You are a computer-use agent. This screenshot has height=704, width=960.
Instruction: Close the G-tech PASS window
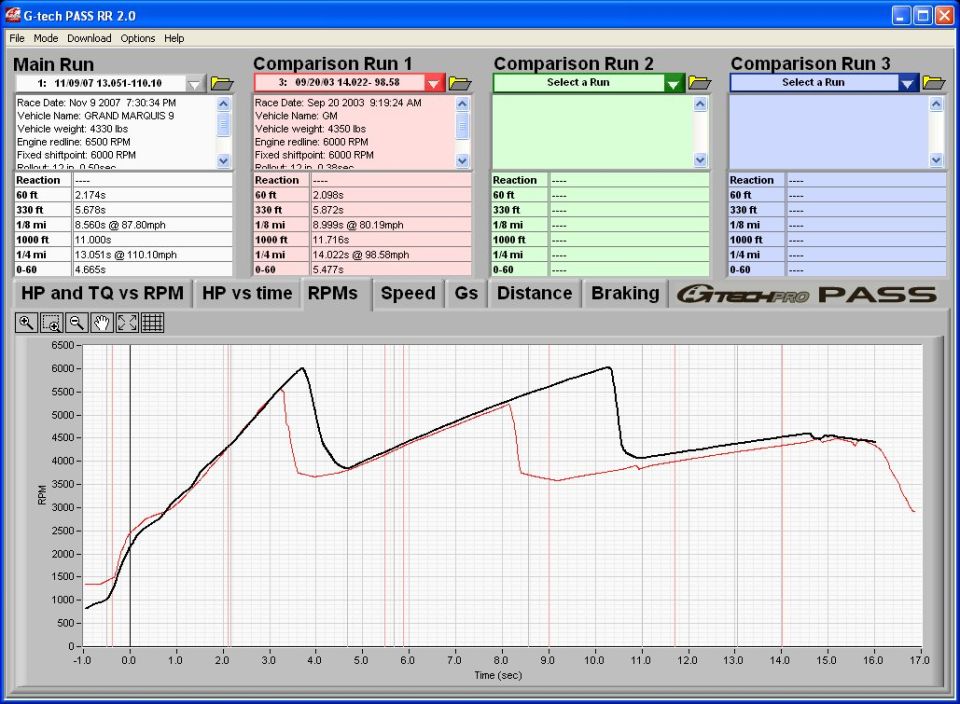(945, 15)
